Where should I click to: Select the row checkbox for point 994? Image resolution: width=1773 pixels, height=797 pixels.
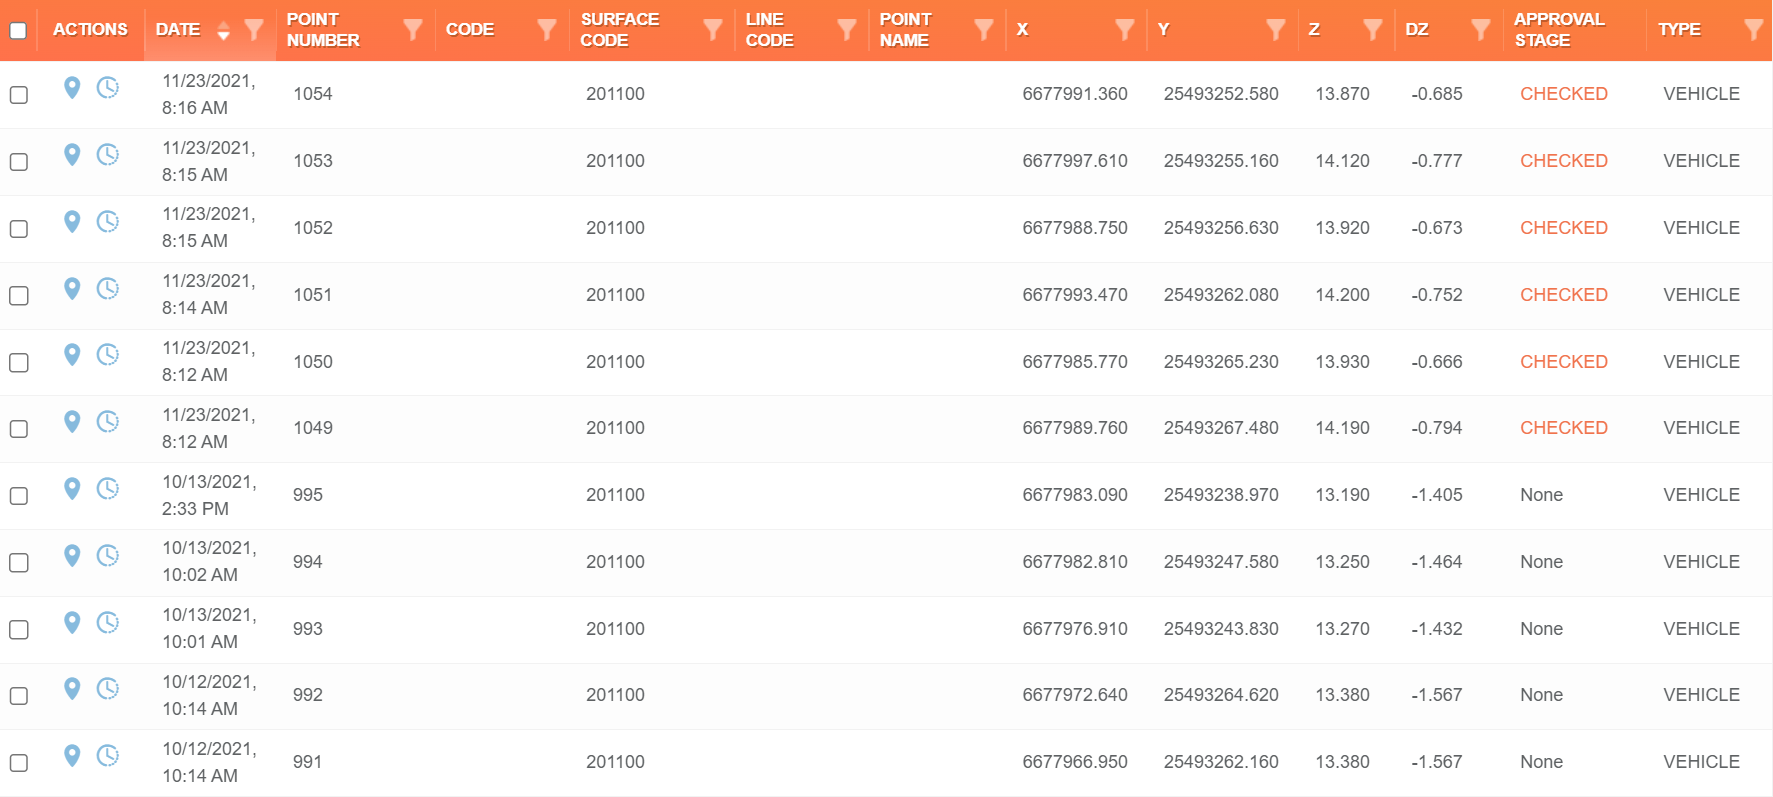pos(18,563)
